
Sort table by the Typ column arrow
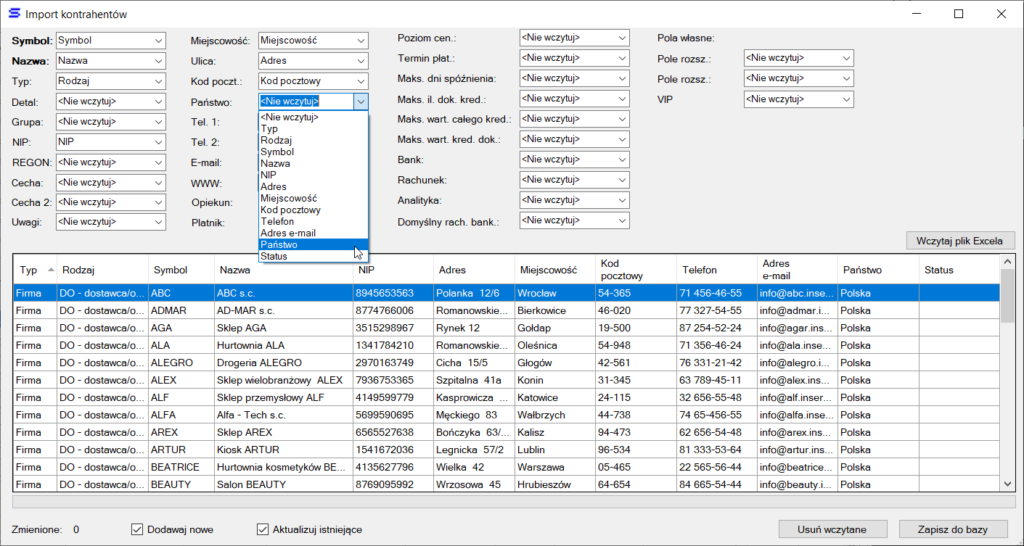pos(52,271)
